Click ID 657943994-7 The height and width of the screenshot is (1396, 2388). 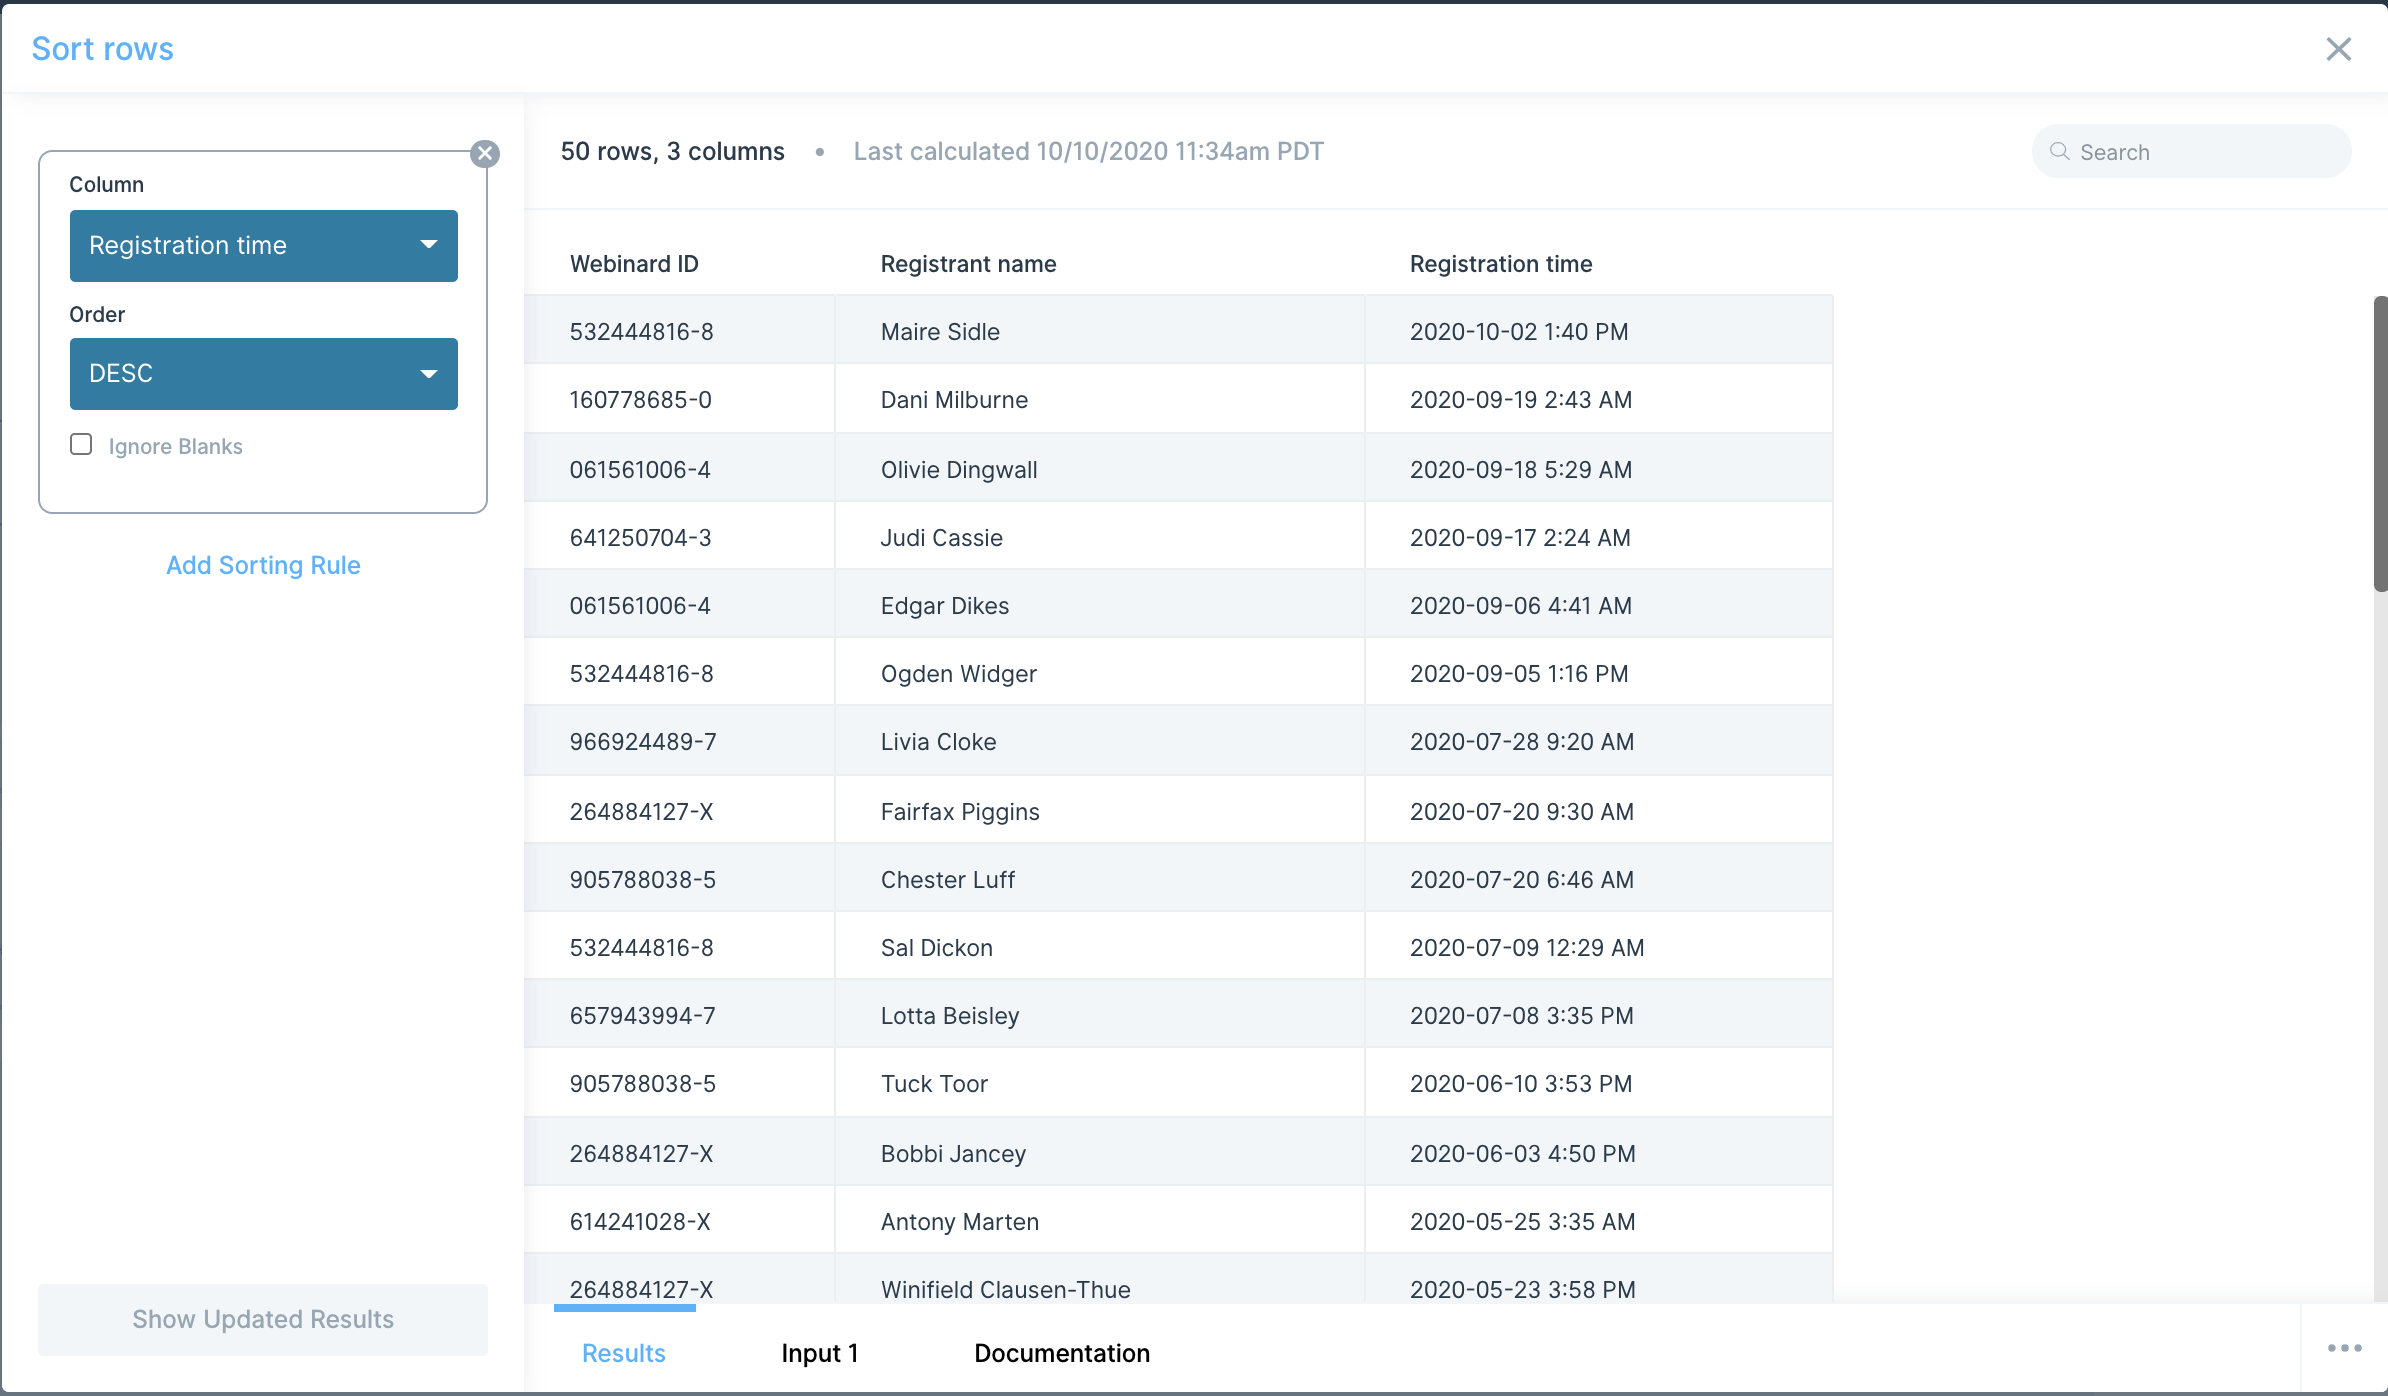tap(643, 1015)
